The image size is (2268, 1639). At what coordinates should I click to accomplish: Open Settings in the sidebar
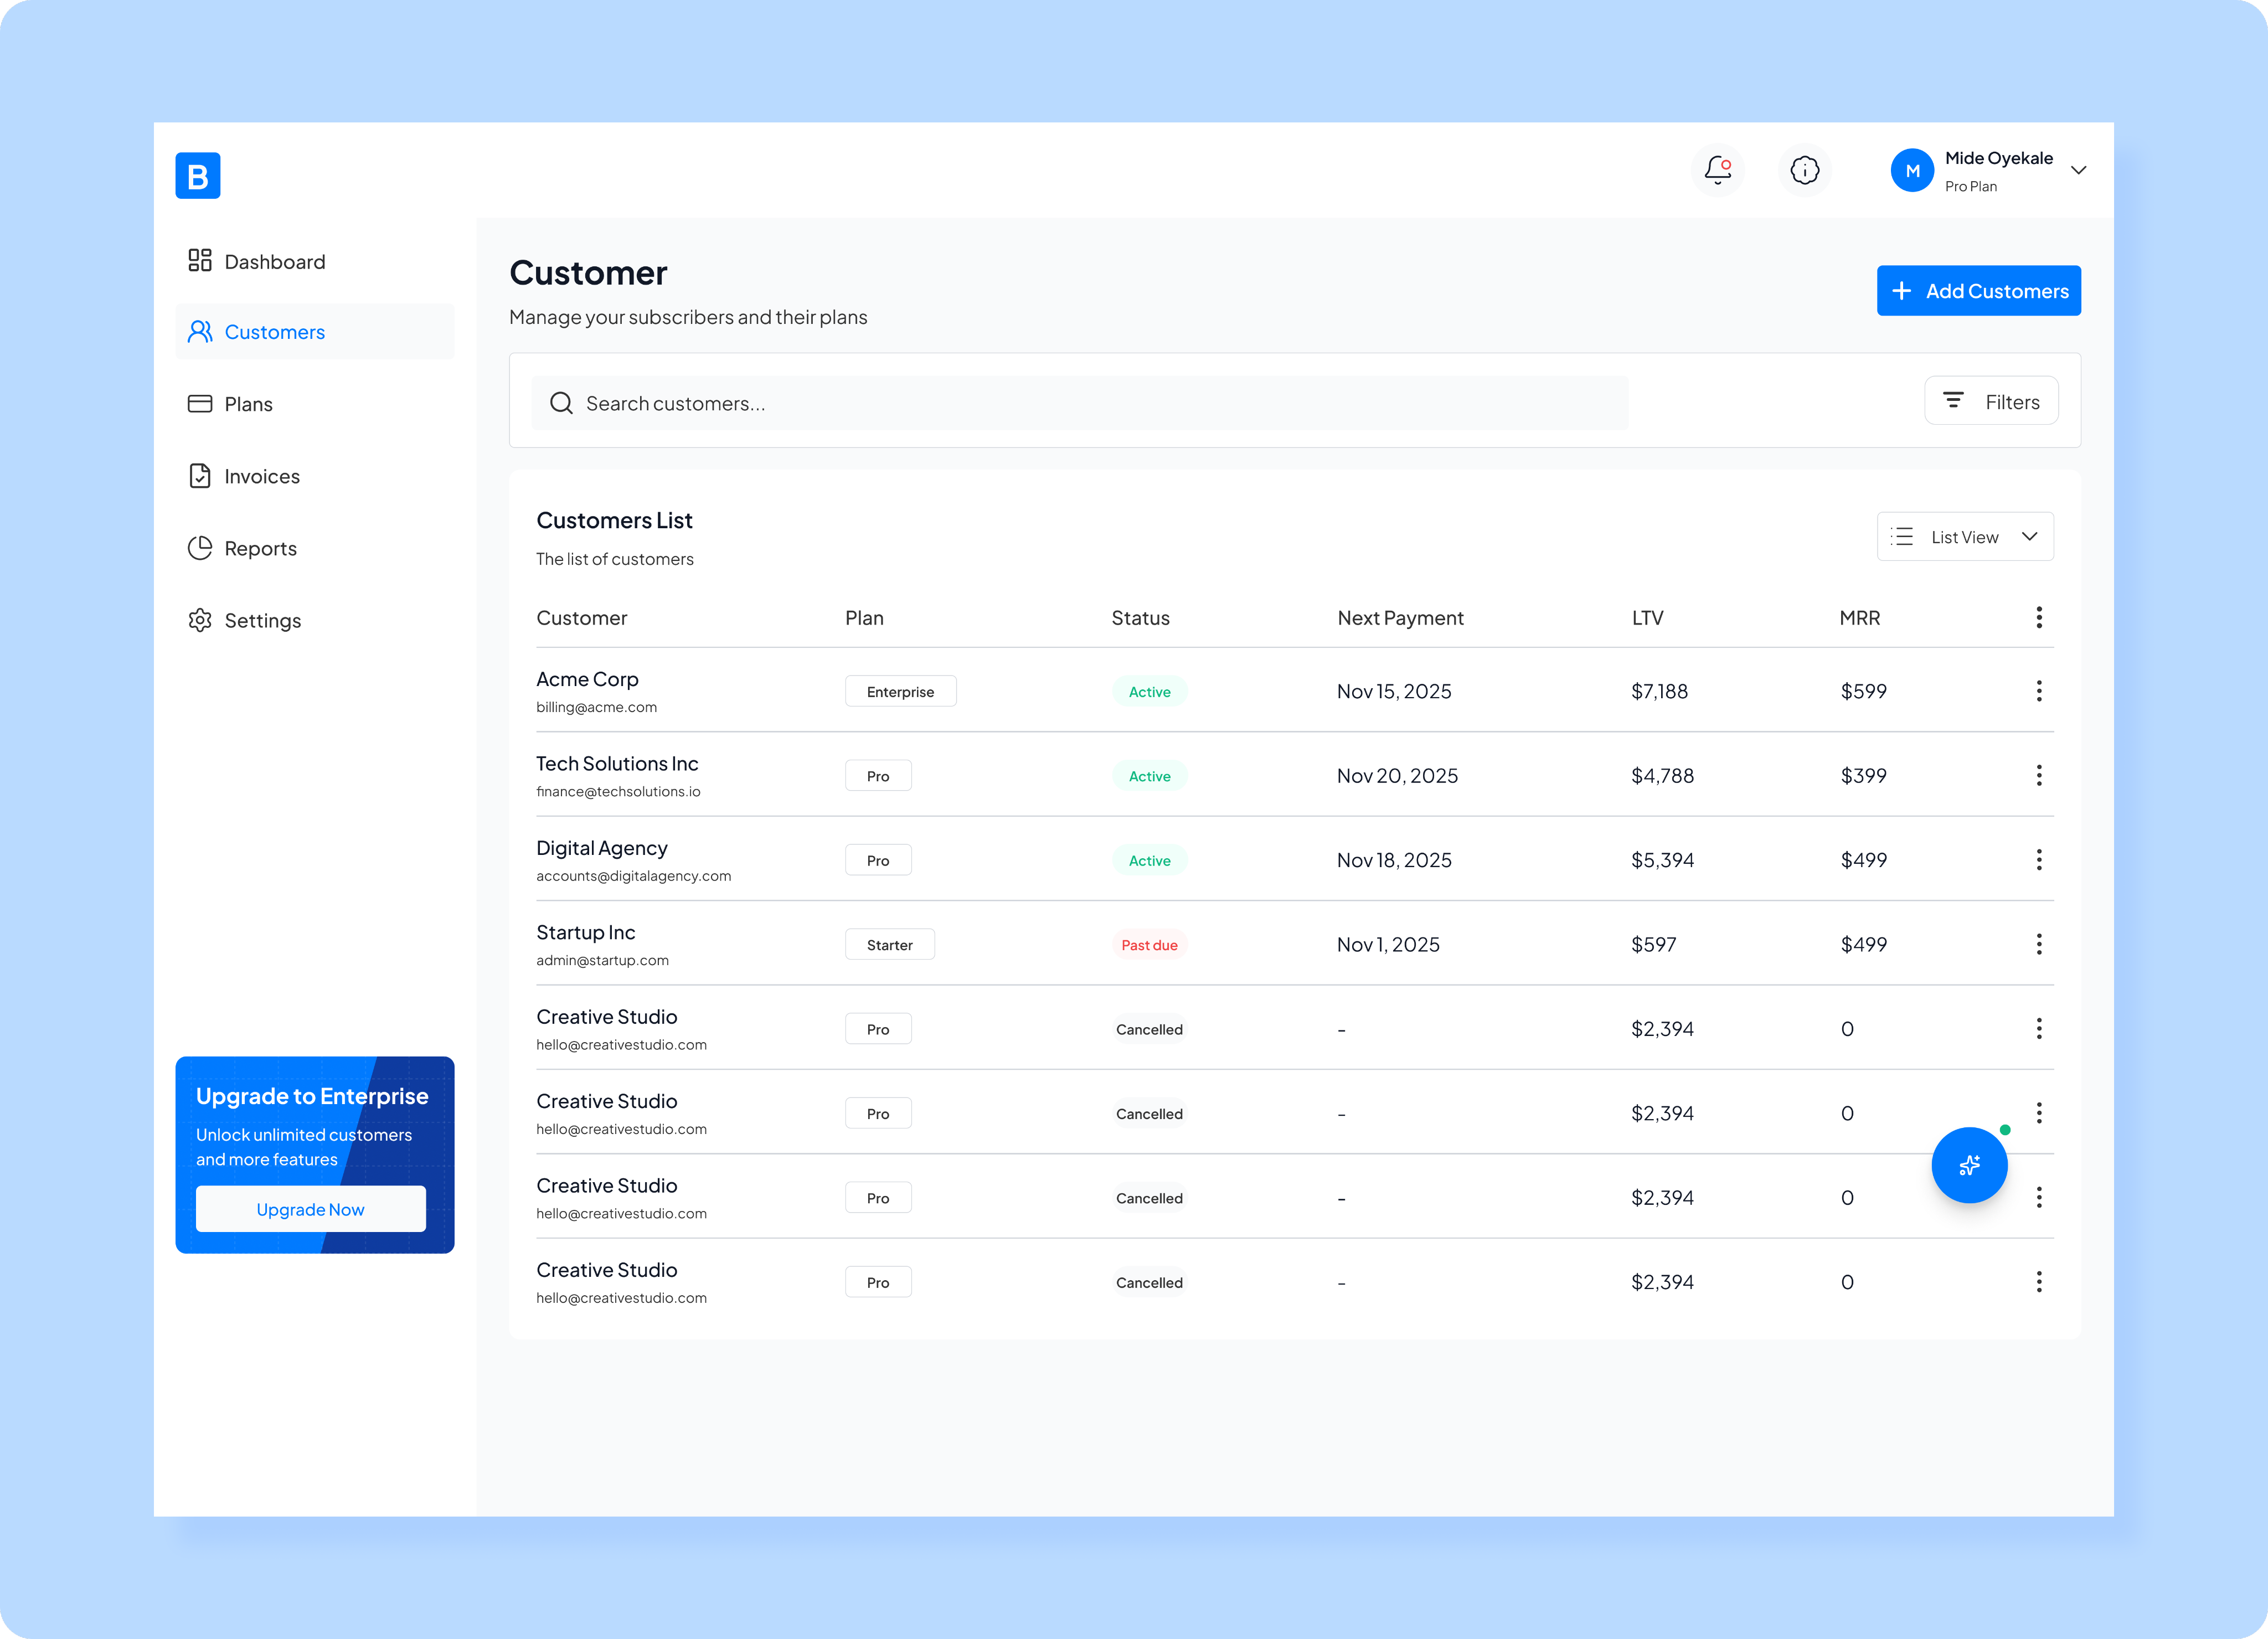pyautogui.click(x=262, y=620)
